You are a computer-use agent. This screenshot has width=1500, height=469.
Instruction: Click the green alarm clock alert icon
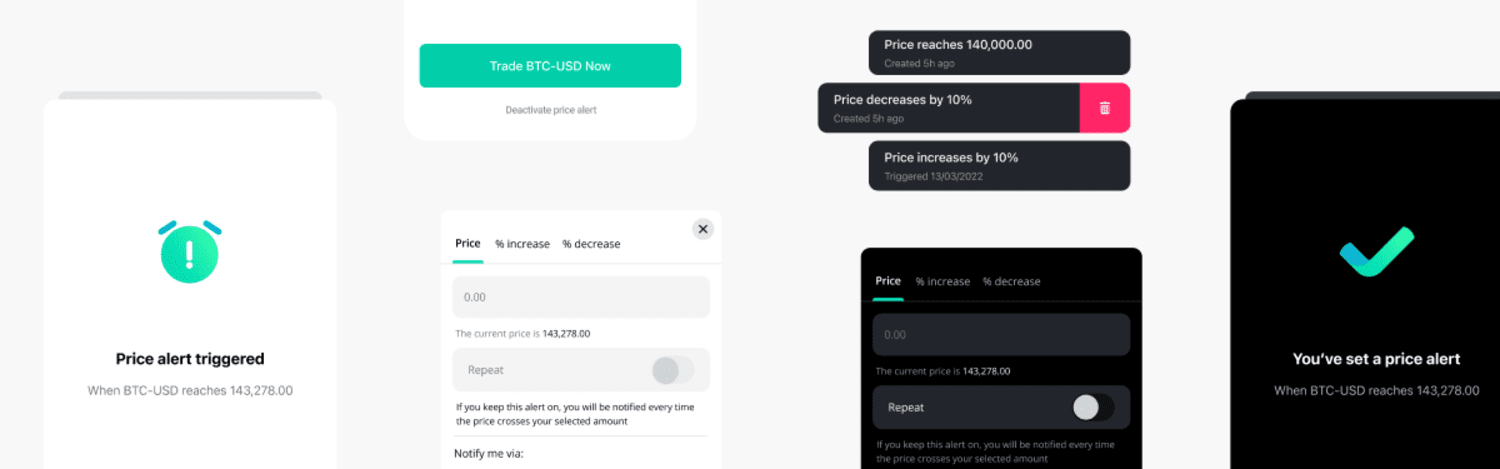tap(190, 252)
